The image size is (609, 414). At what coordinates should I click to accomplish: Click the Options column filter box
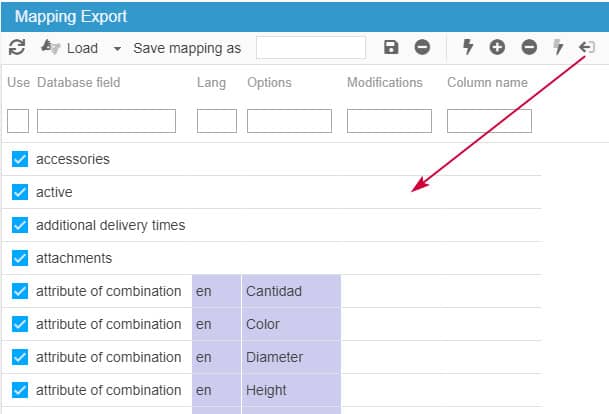[x=289, y=121]
